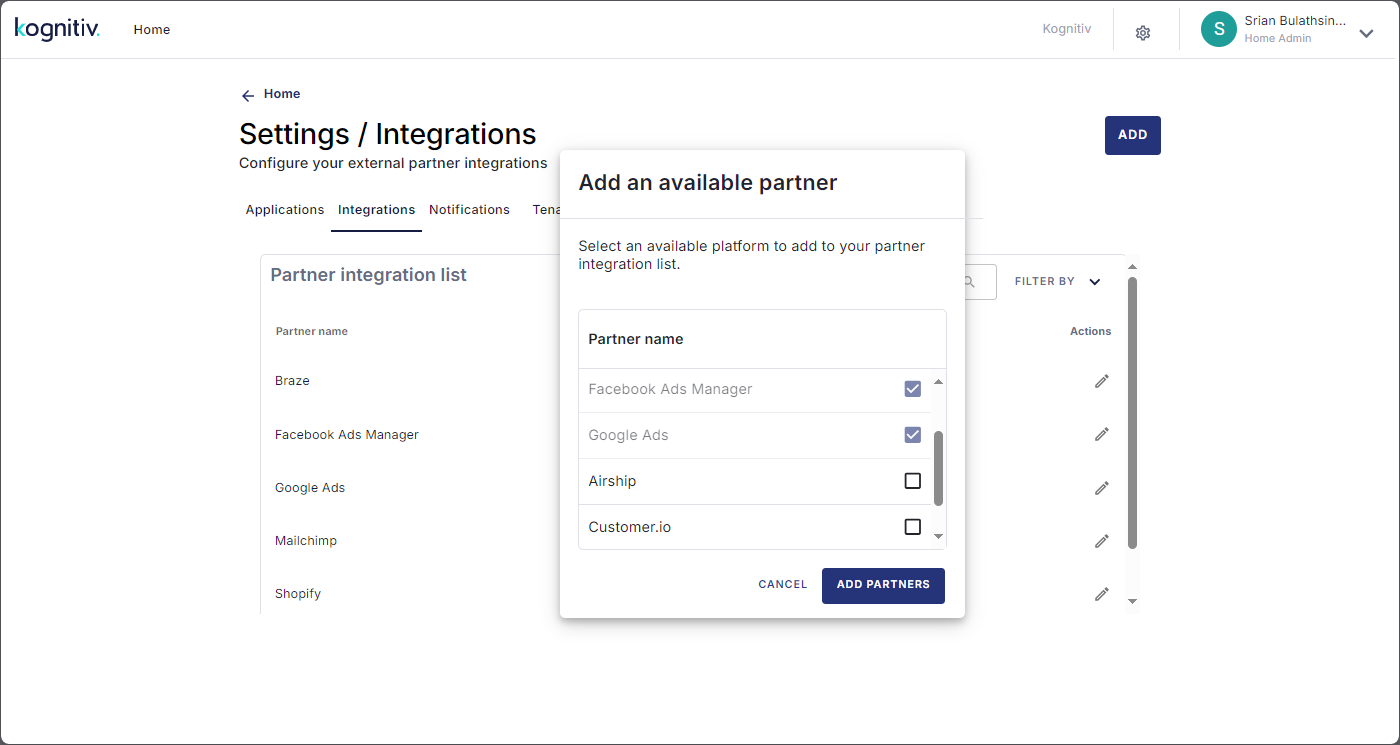
Task: Edit the Braze integration pencil icon
Action: click(x=1102, y=381)
